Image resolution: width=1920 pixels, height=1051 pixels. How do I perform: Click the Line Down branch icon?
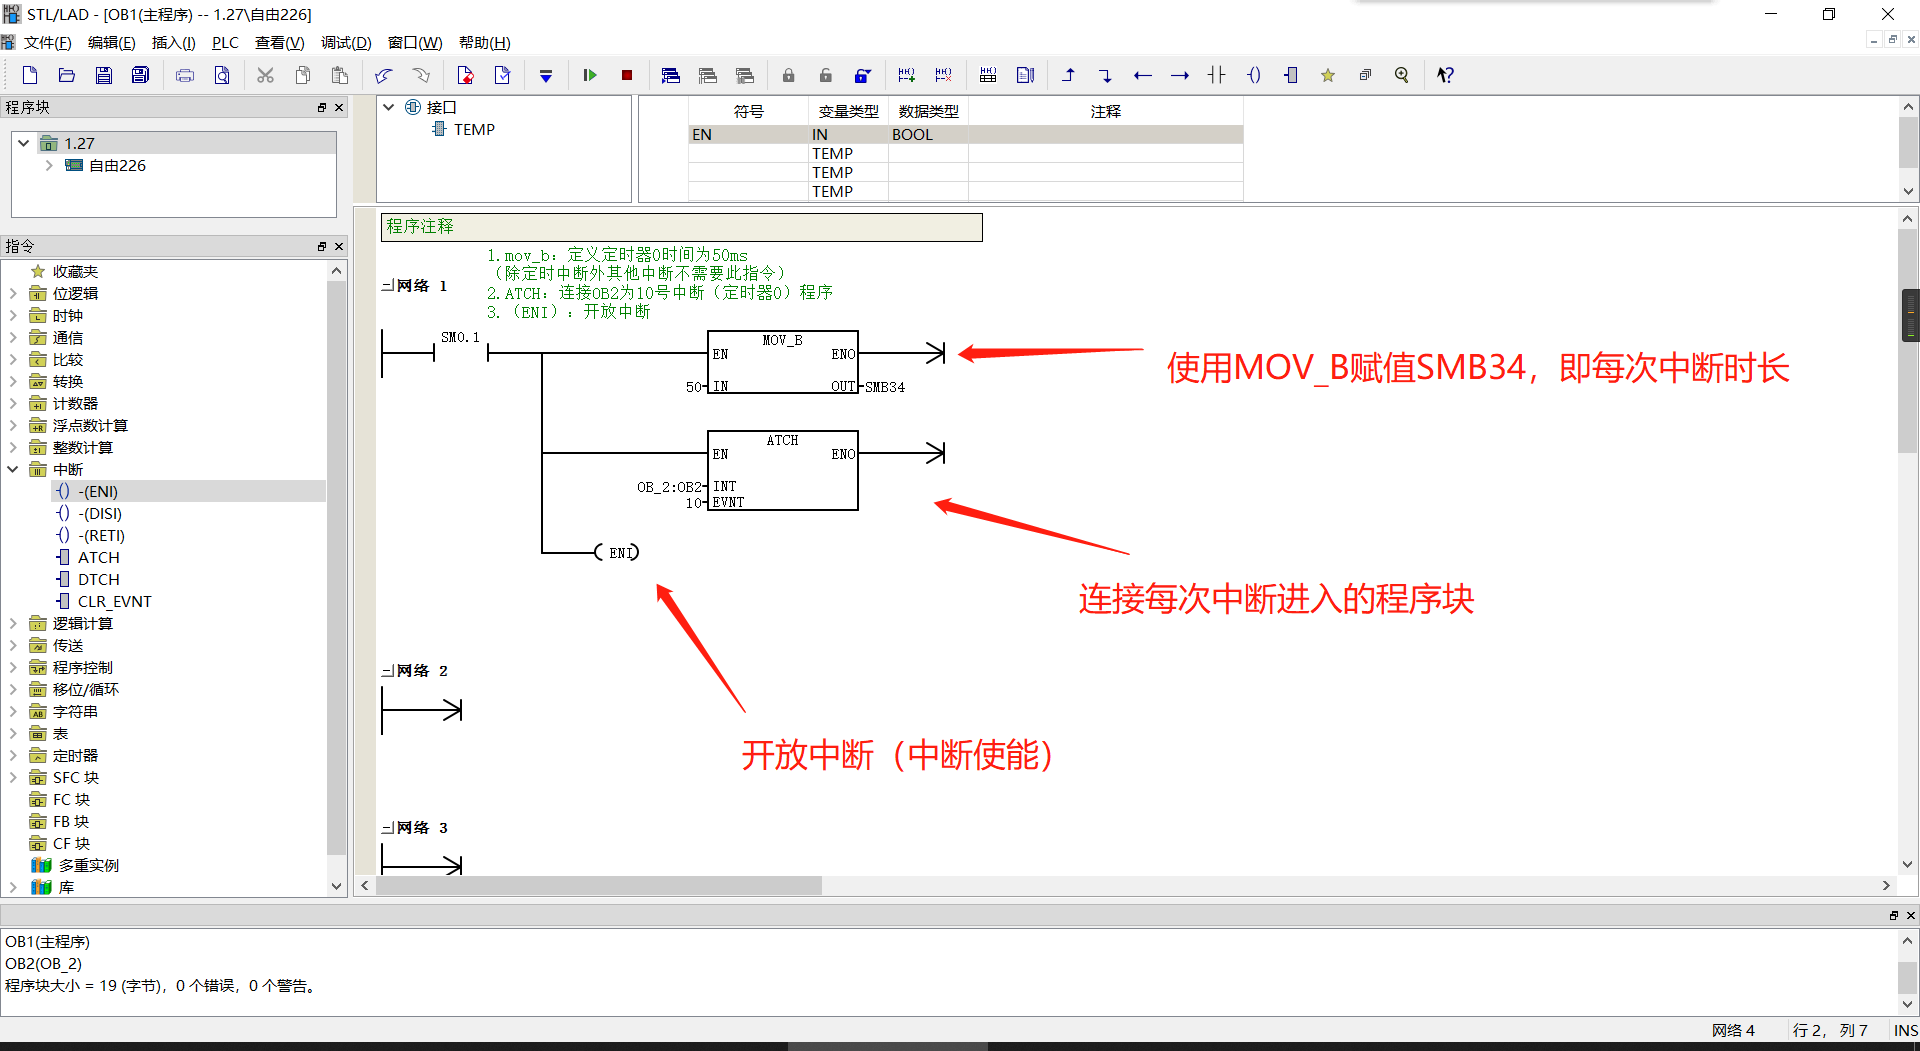[x=1105, y=75]
